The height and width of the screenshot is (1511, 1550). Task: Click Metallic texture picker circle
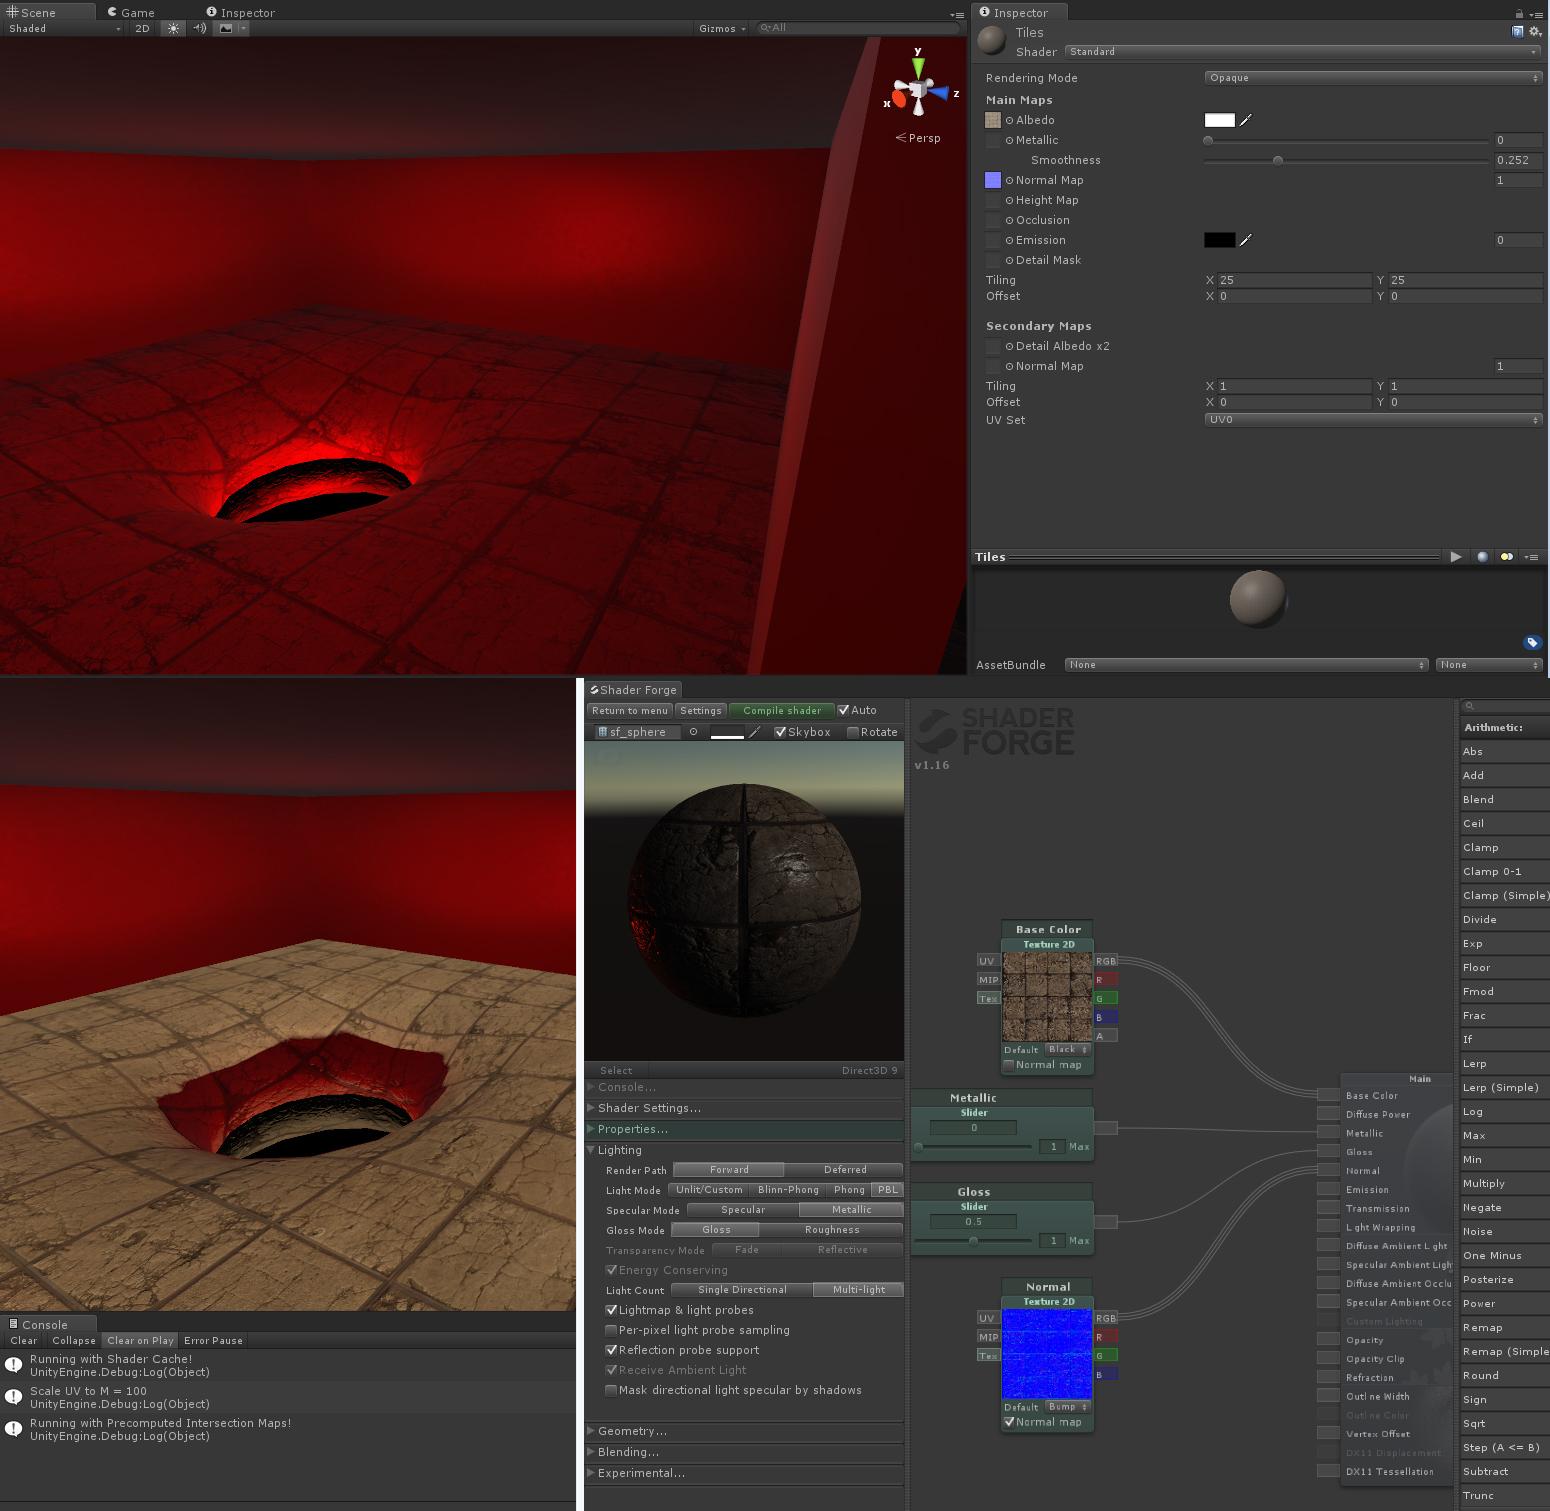1009,140
